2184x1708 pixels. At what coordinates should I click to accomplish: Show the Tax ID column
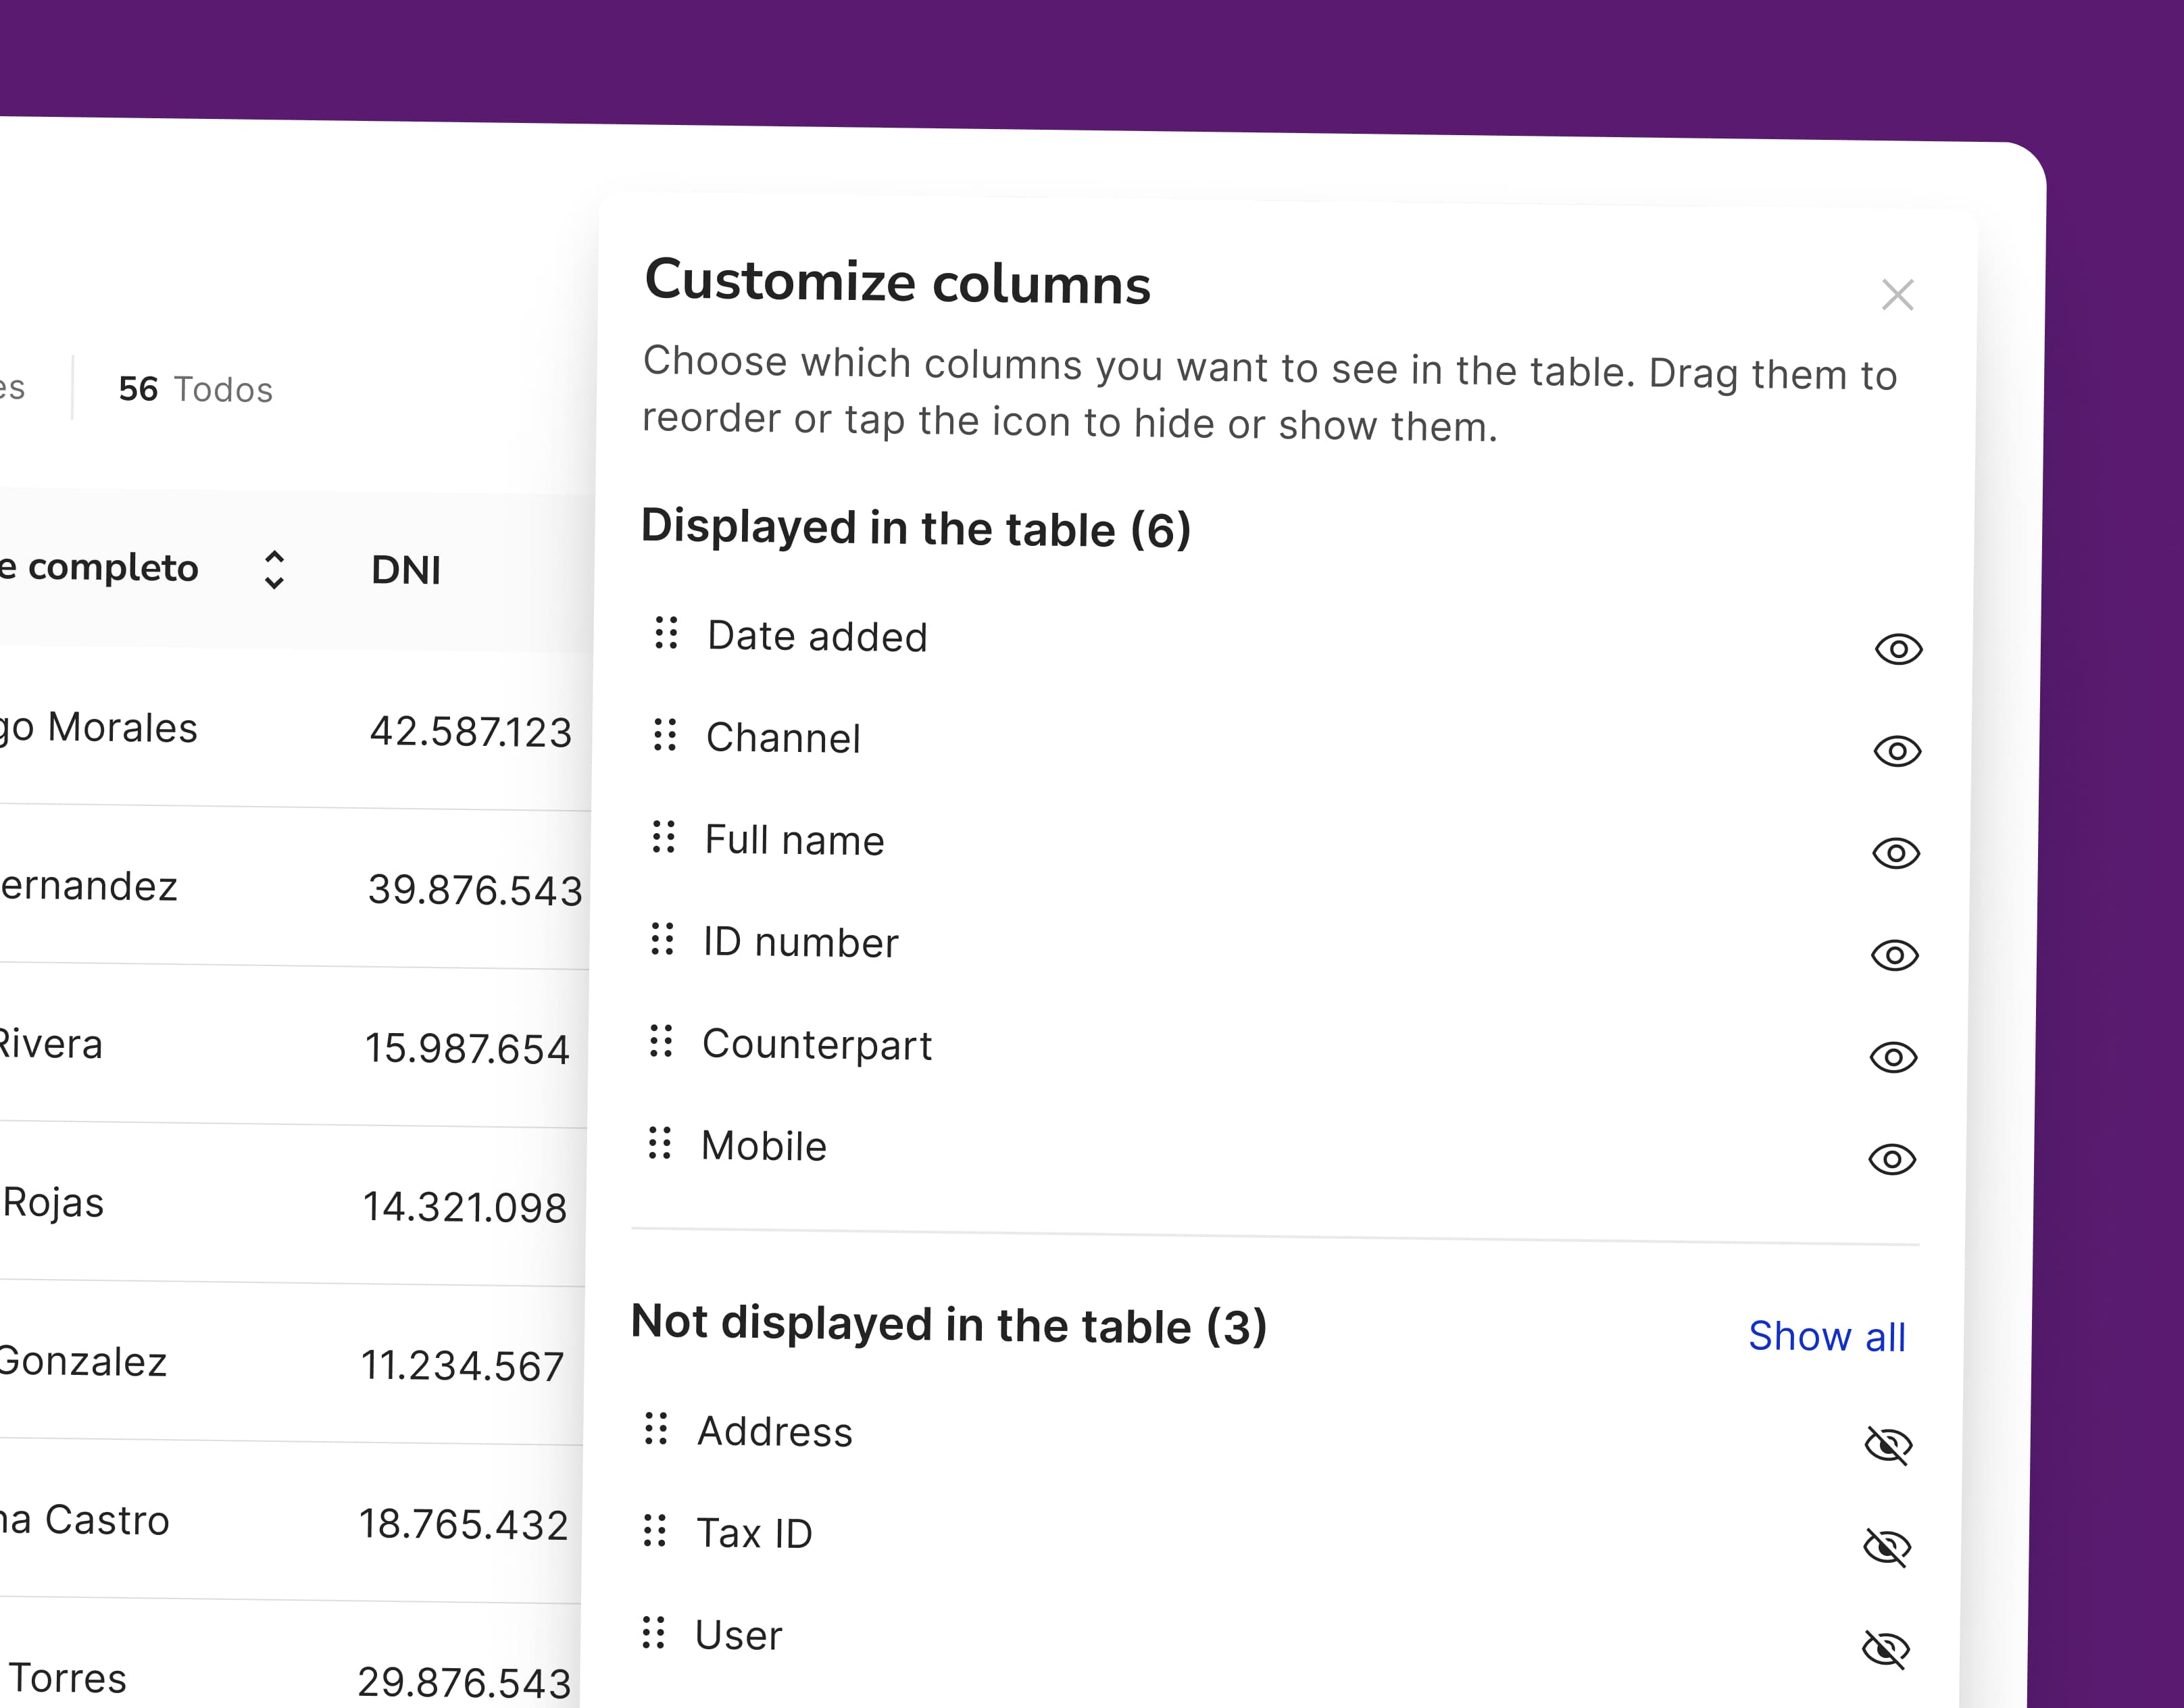coord(1887,1548)
